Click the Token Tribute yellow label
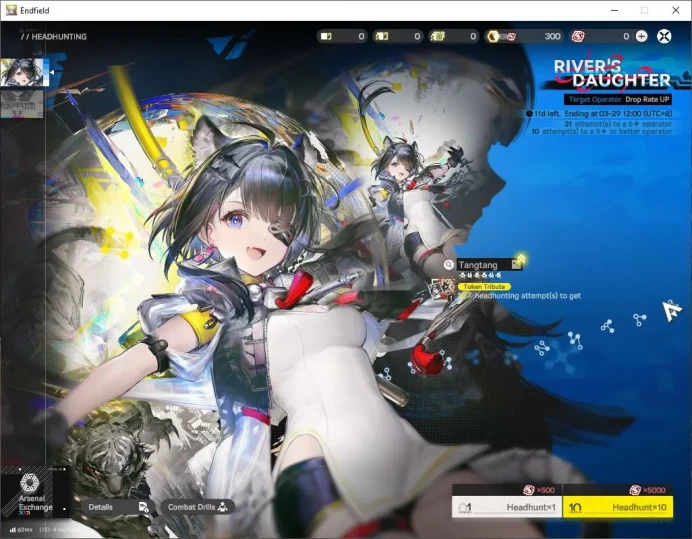 point(484,286)
